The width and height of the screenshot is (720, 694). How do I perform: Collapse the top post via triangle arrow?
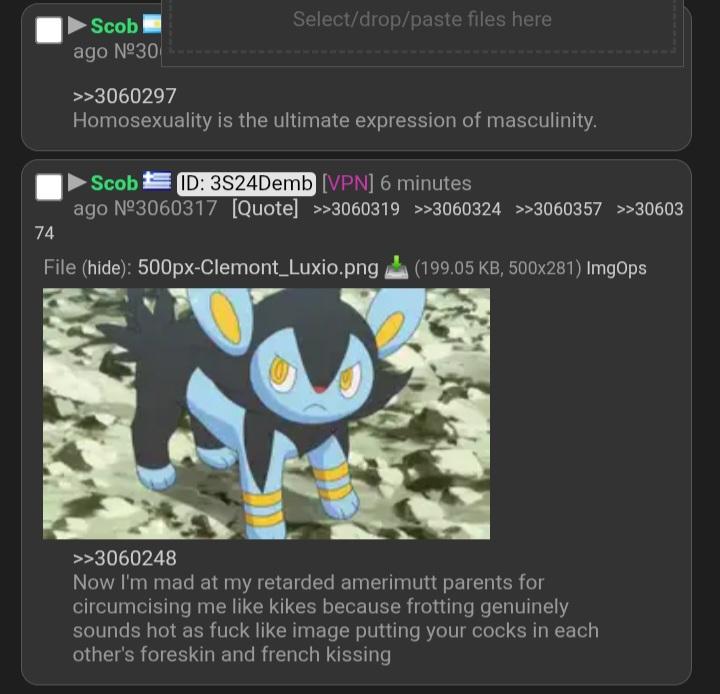[x=77, y=25]
